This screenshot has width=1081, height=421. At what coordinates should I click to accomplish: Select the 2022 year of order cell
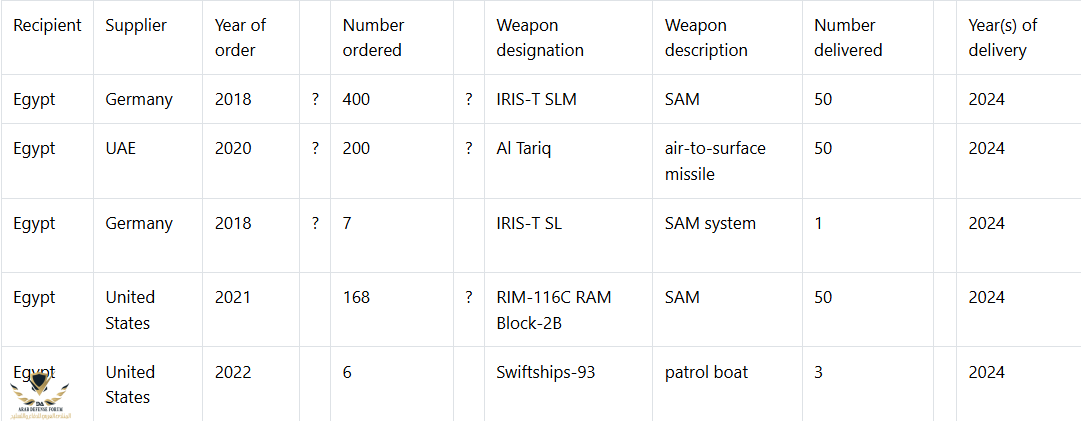point(233,372)
